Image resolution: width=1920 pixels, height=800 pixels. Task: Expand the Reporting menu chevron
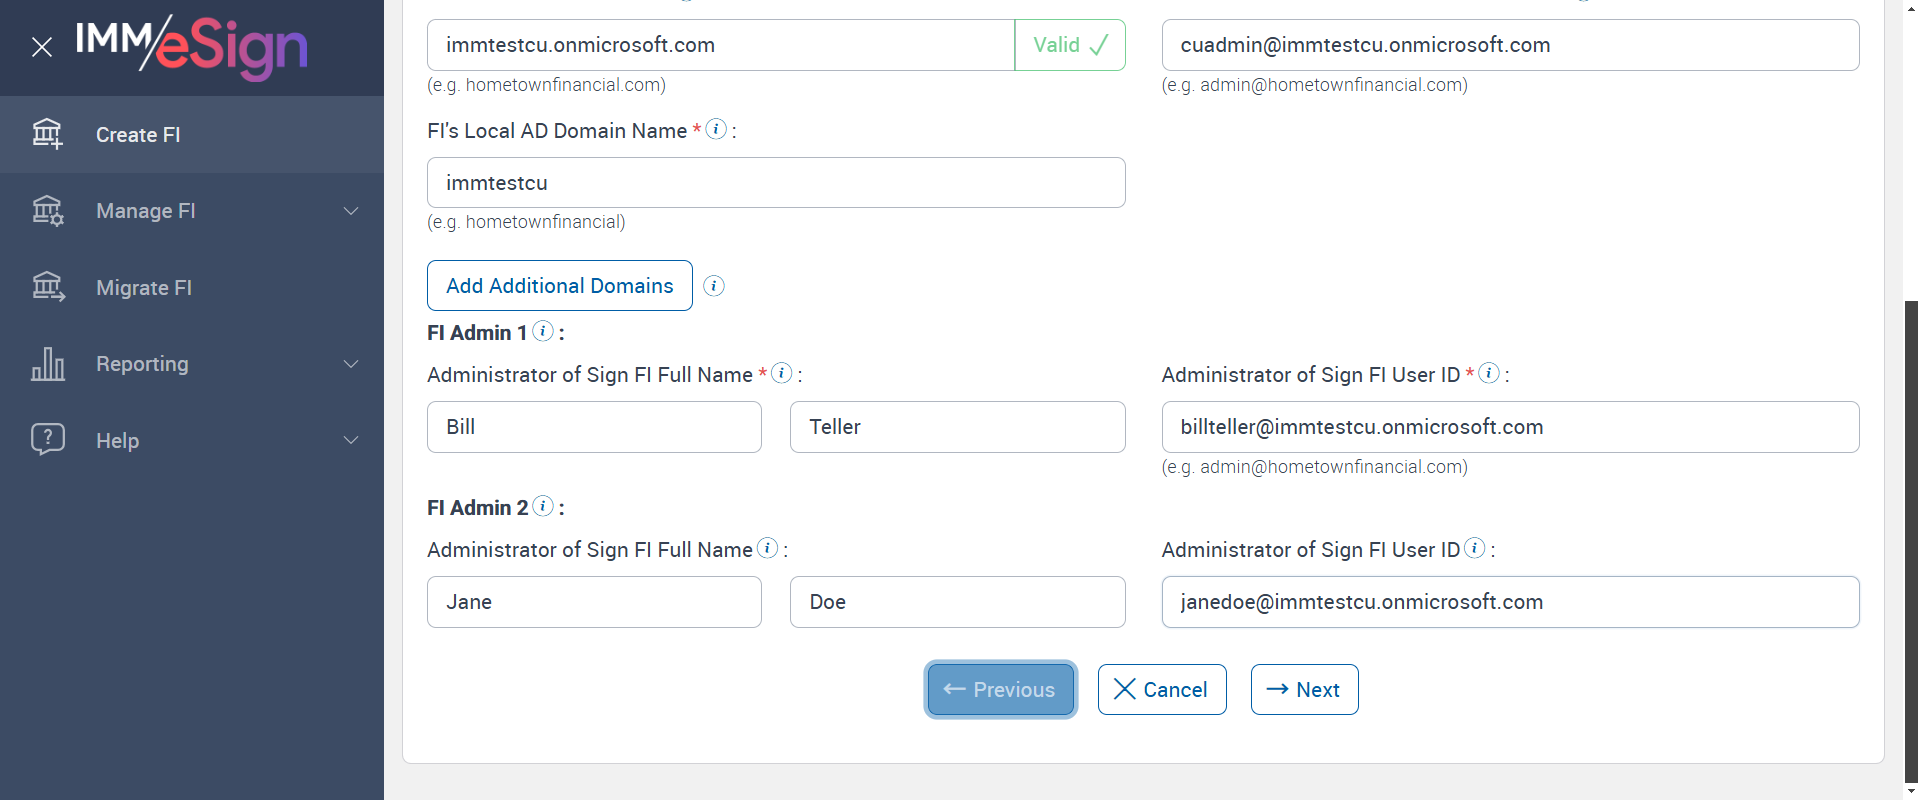click(x=351, y=364)
